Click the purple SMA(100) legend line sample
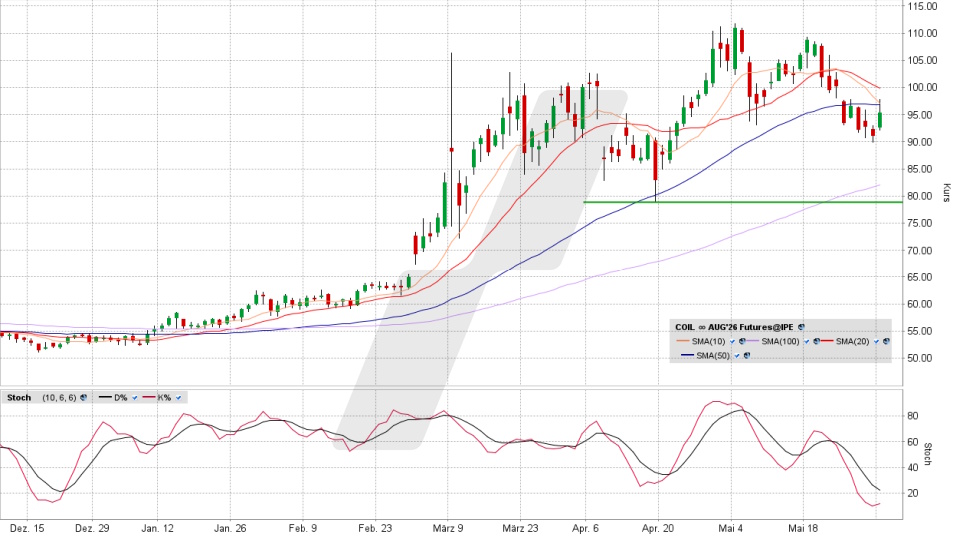The image size is (960, 540). coord(752,341)
